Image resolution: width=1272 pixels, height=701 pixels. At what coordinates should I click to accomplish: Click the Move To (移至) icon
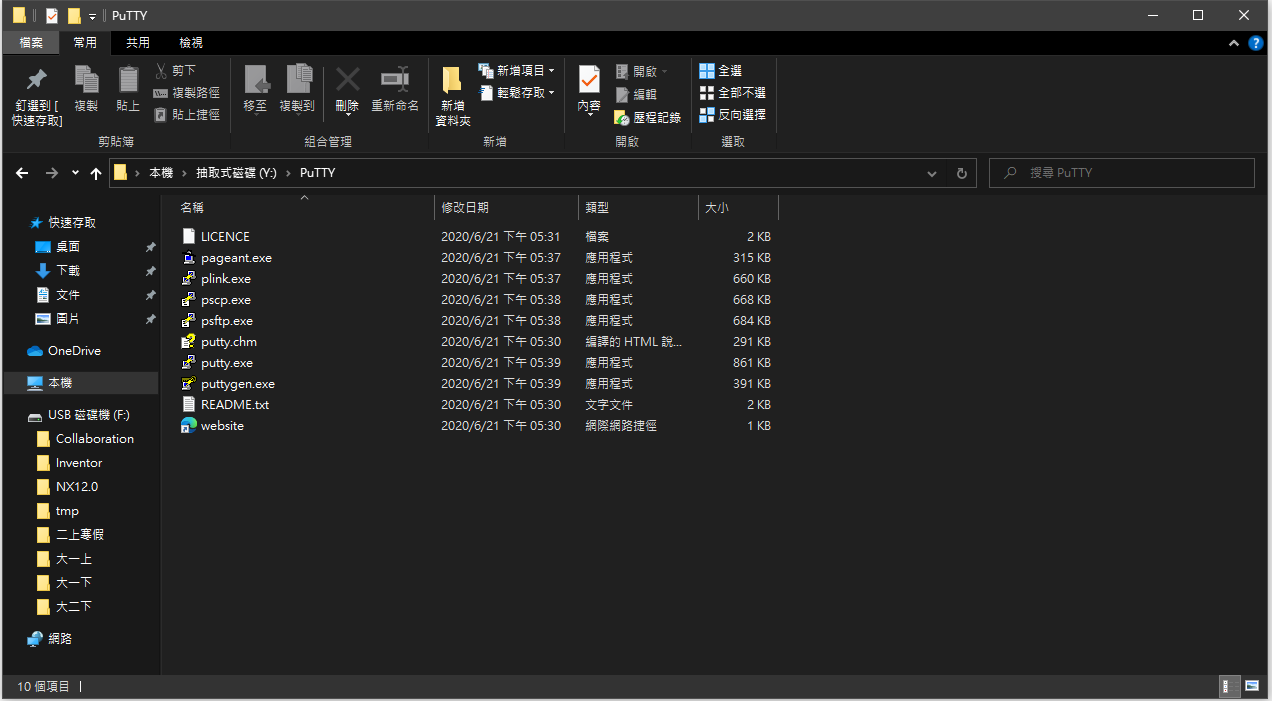(256, 80)
